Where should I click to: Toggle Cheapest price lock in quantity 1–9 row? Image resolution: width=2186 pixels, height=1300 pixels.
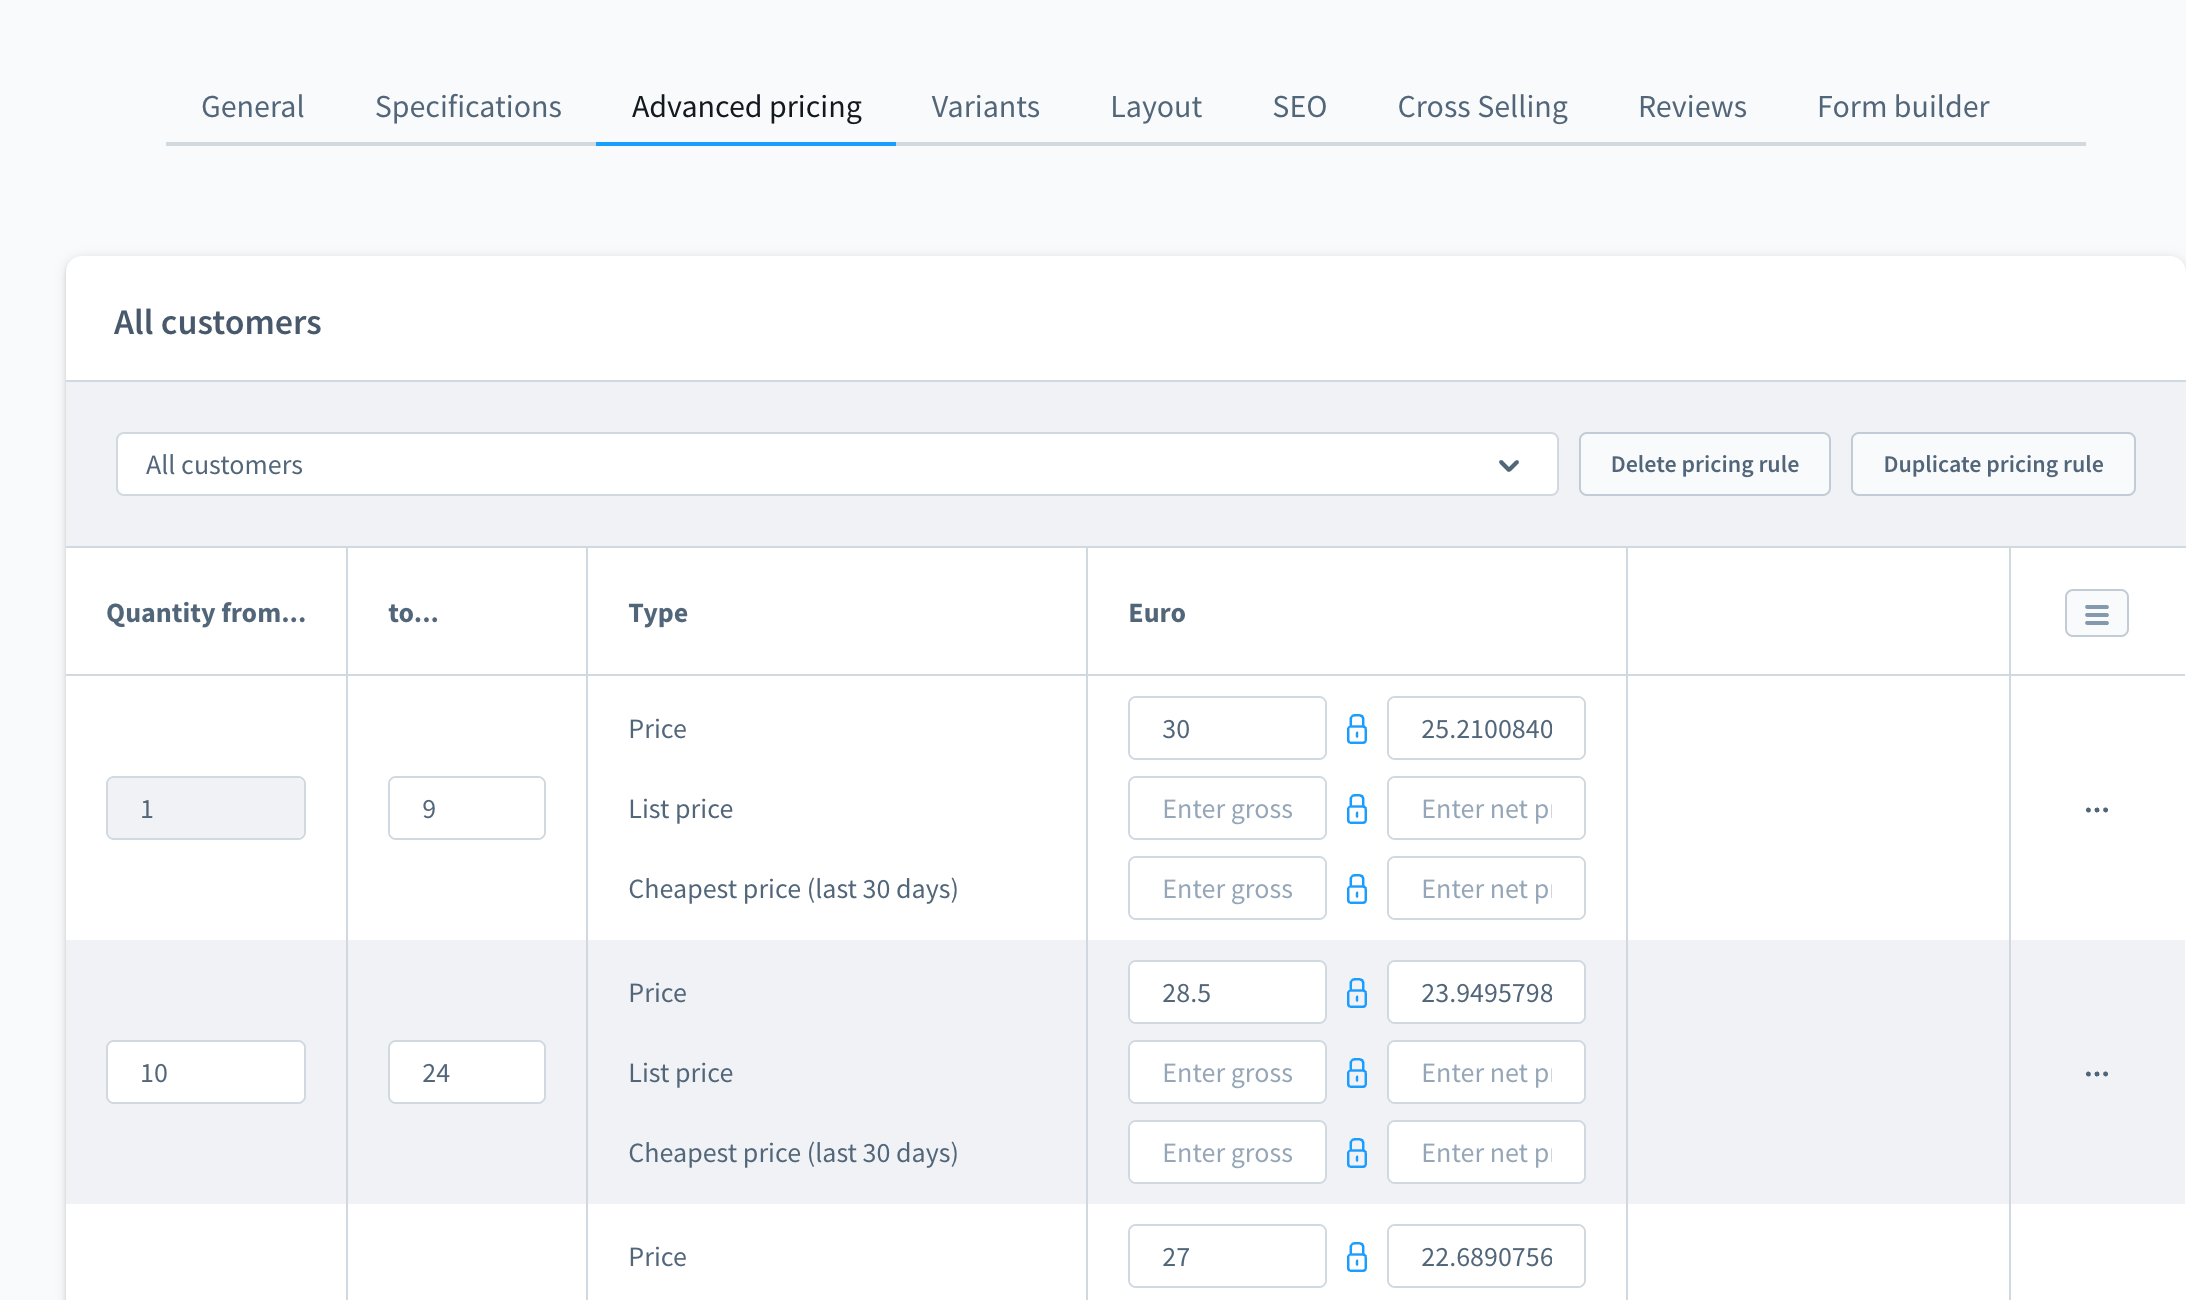1357,889
